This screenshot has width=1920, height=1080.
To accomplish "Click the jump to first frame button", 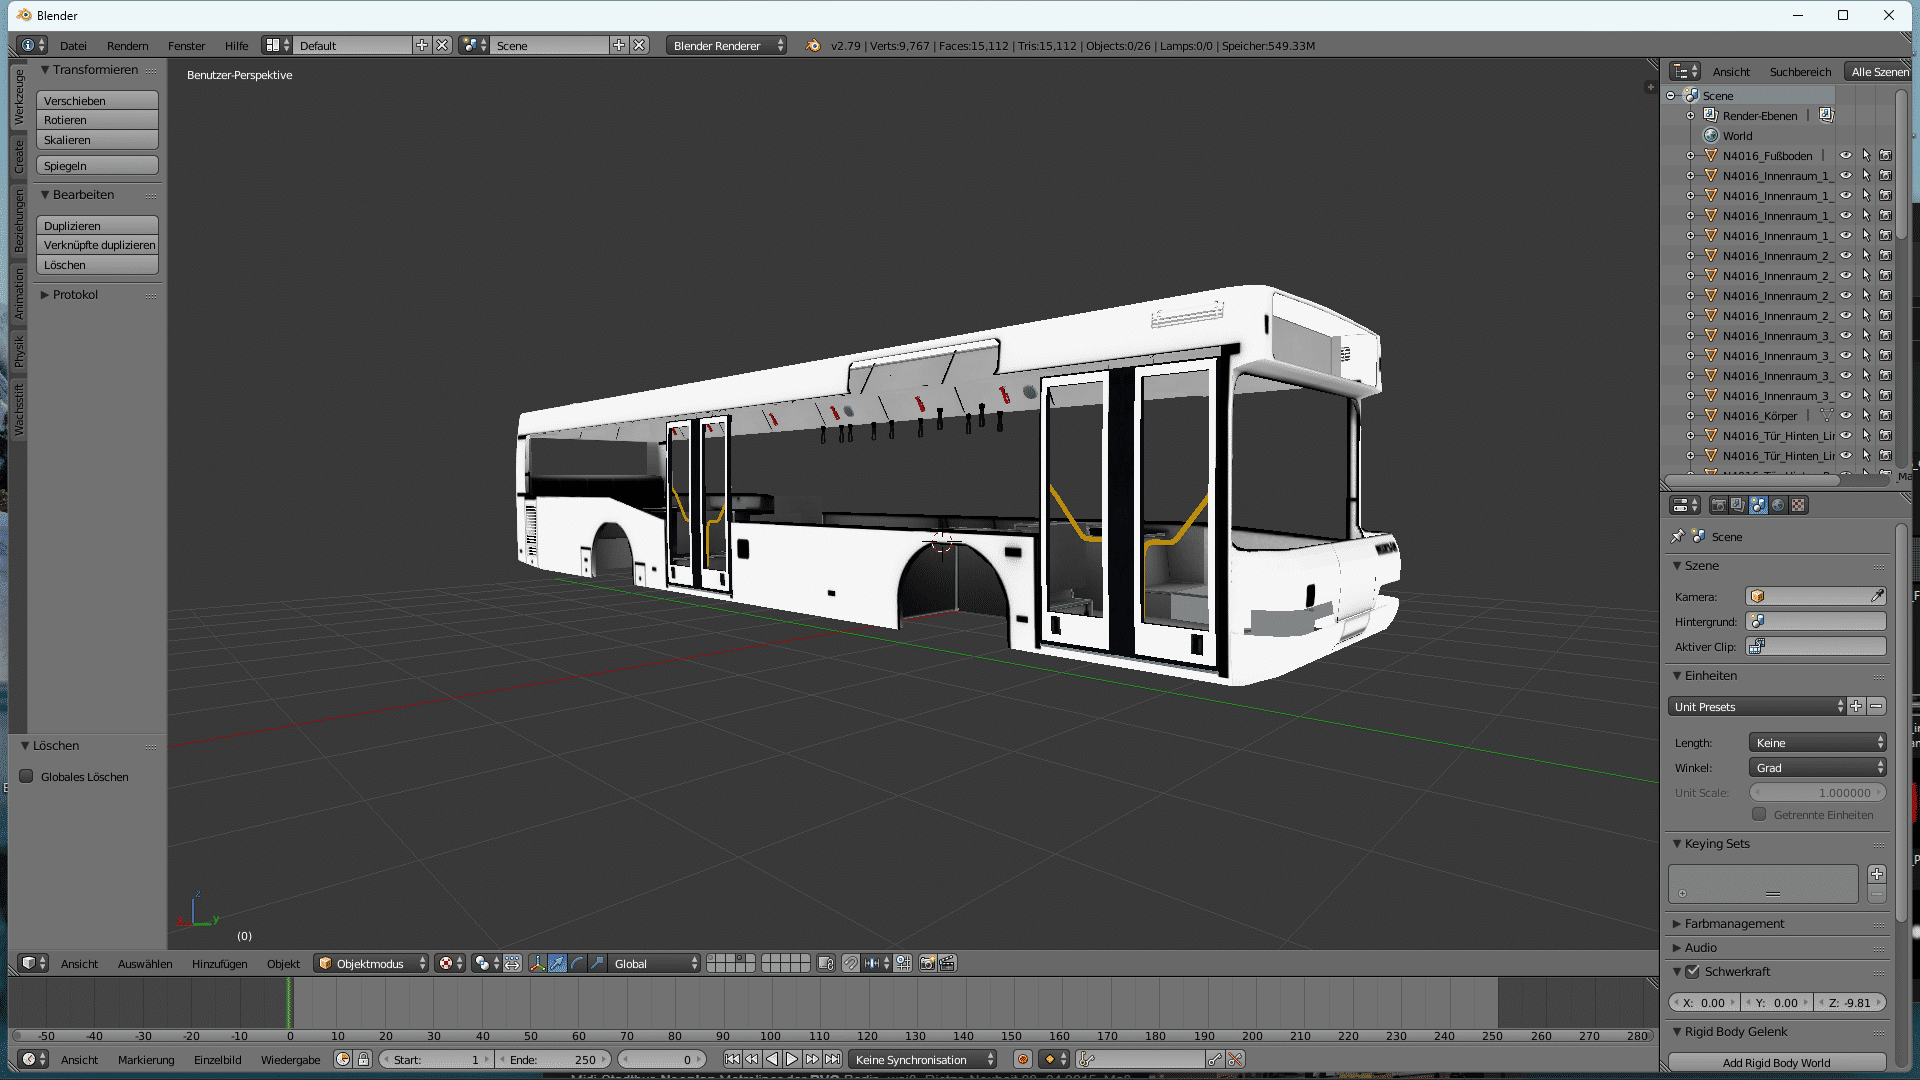I will [x=732, y=1059].
